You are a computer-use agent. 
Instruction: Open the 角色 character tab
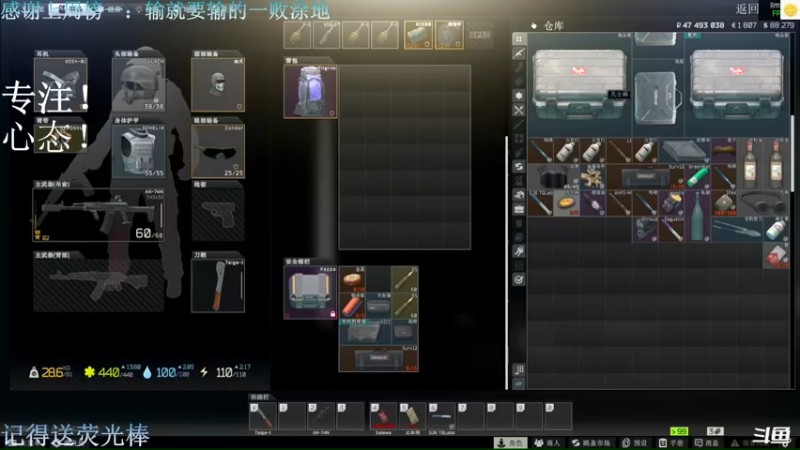pyautogui.click(x=511, y=443)
